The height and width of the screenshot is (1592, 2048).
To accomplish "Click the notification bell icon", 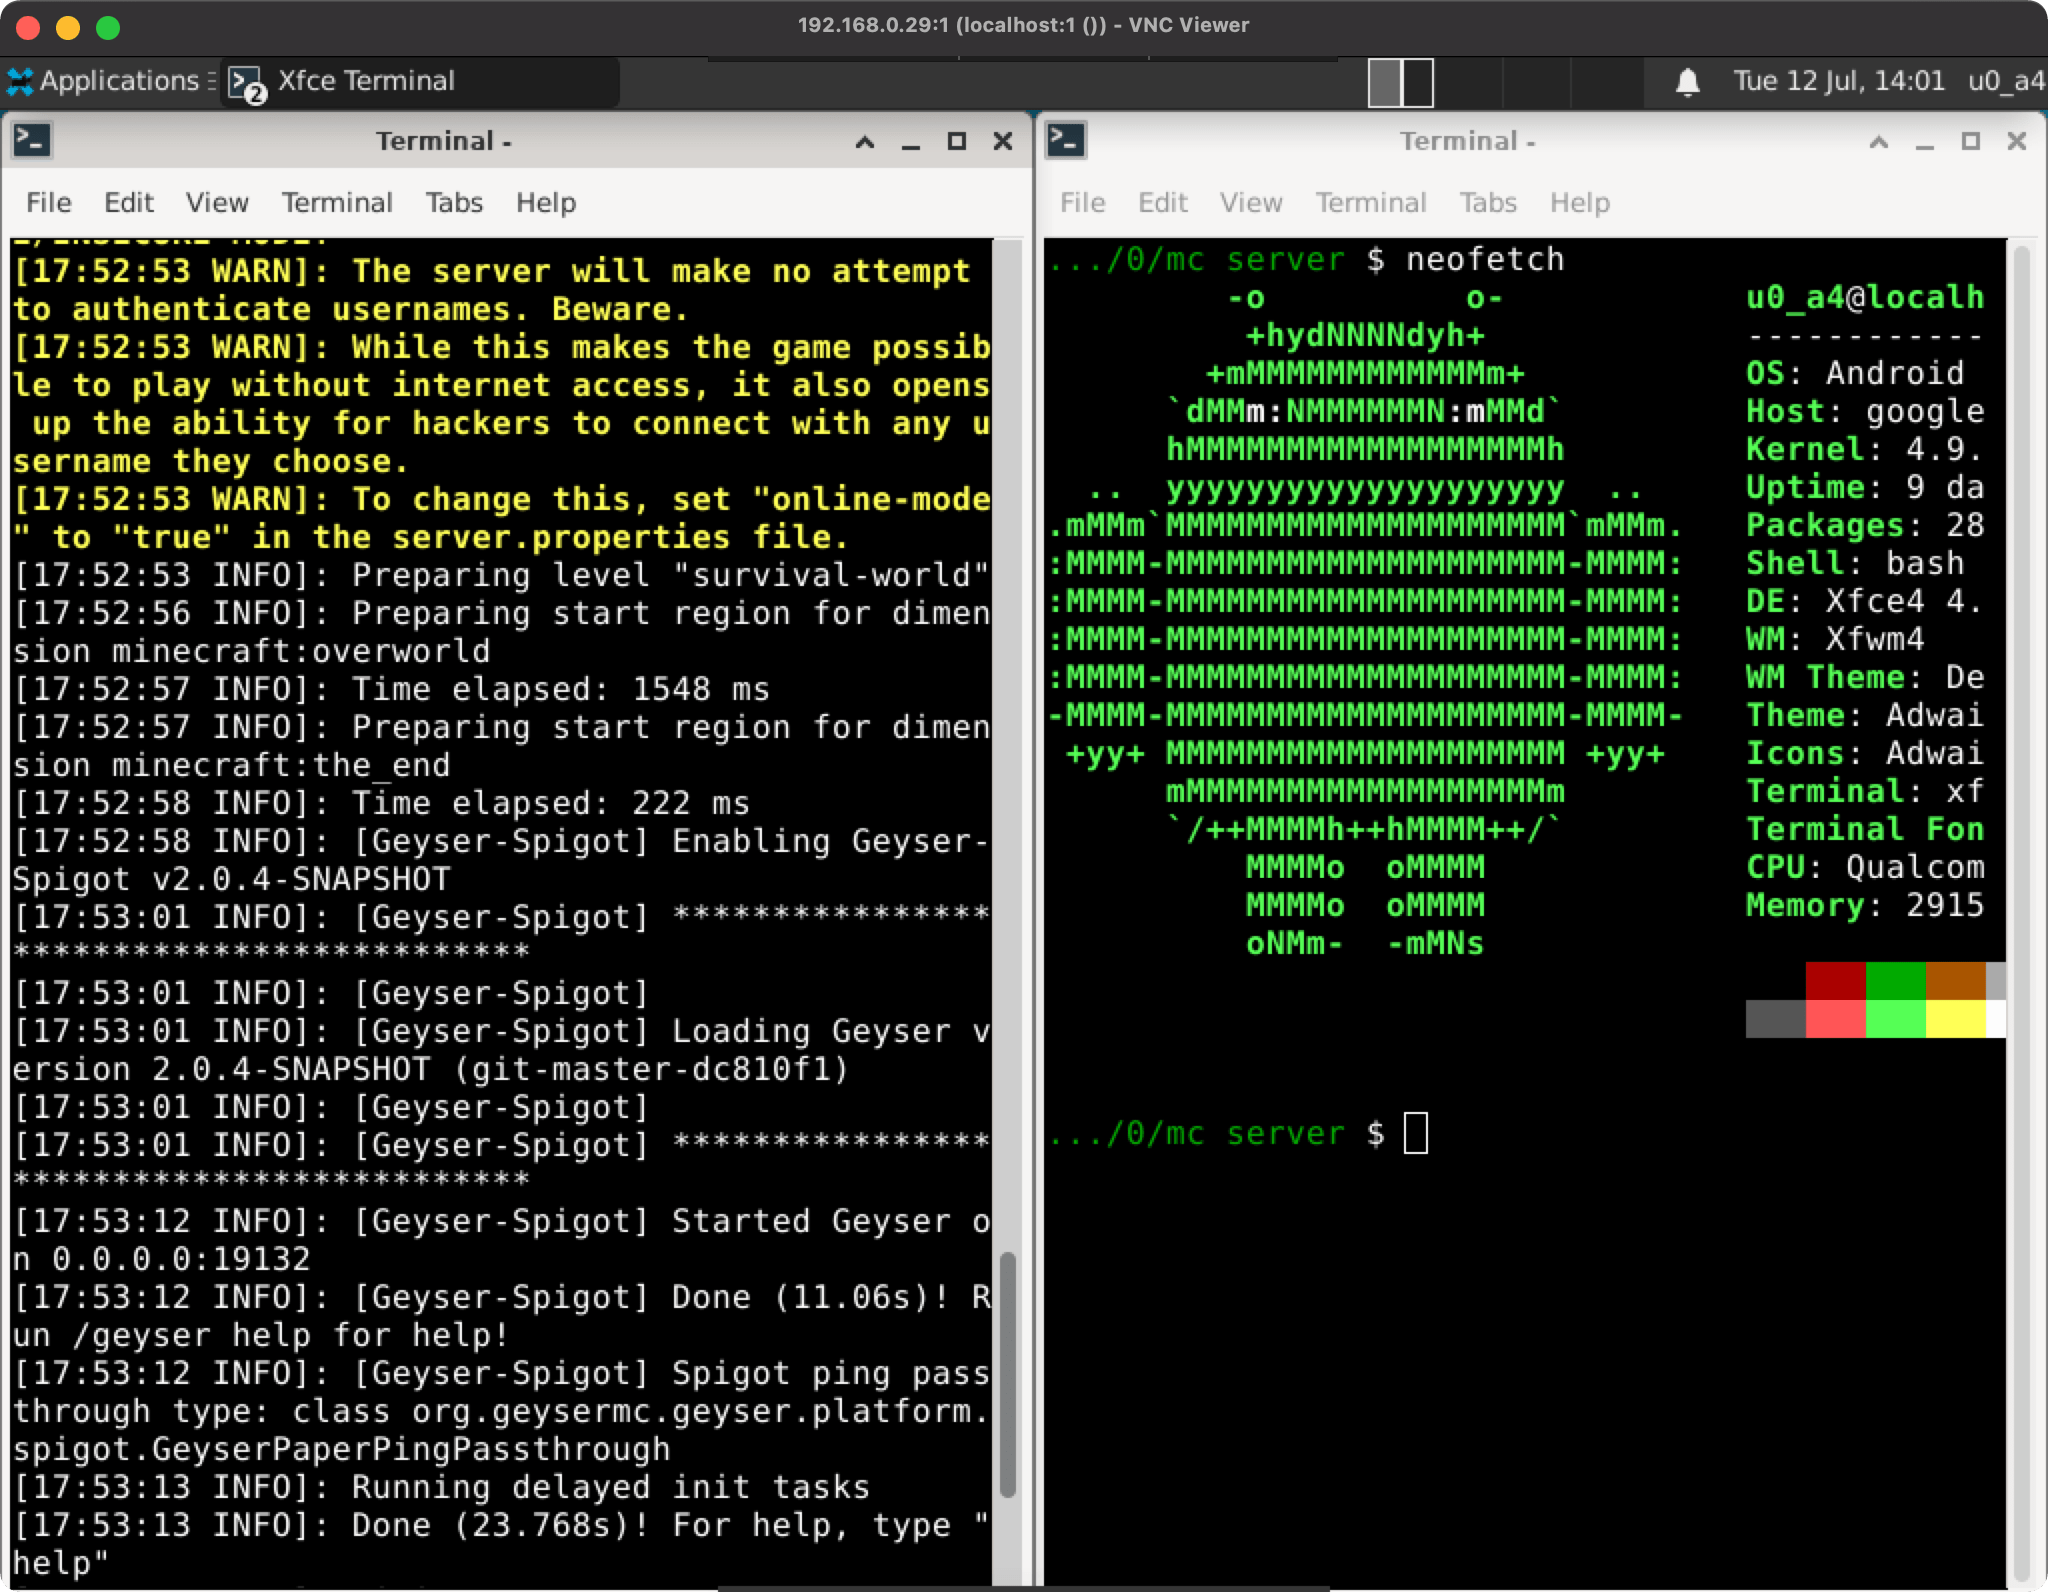I will [1687, 81].
